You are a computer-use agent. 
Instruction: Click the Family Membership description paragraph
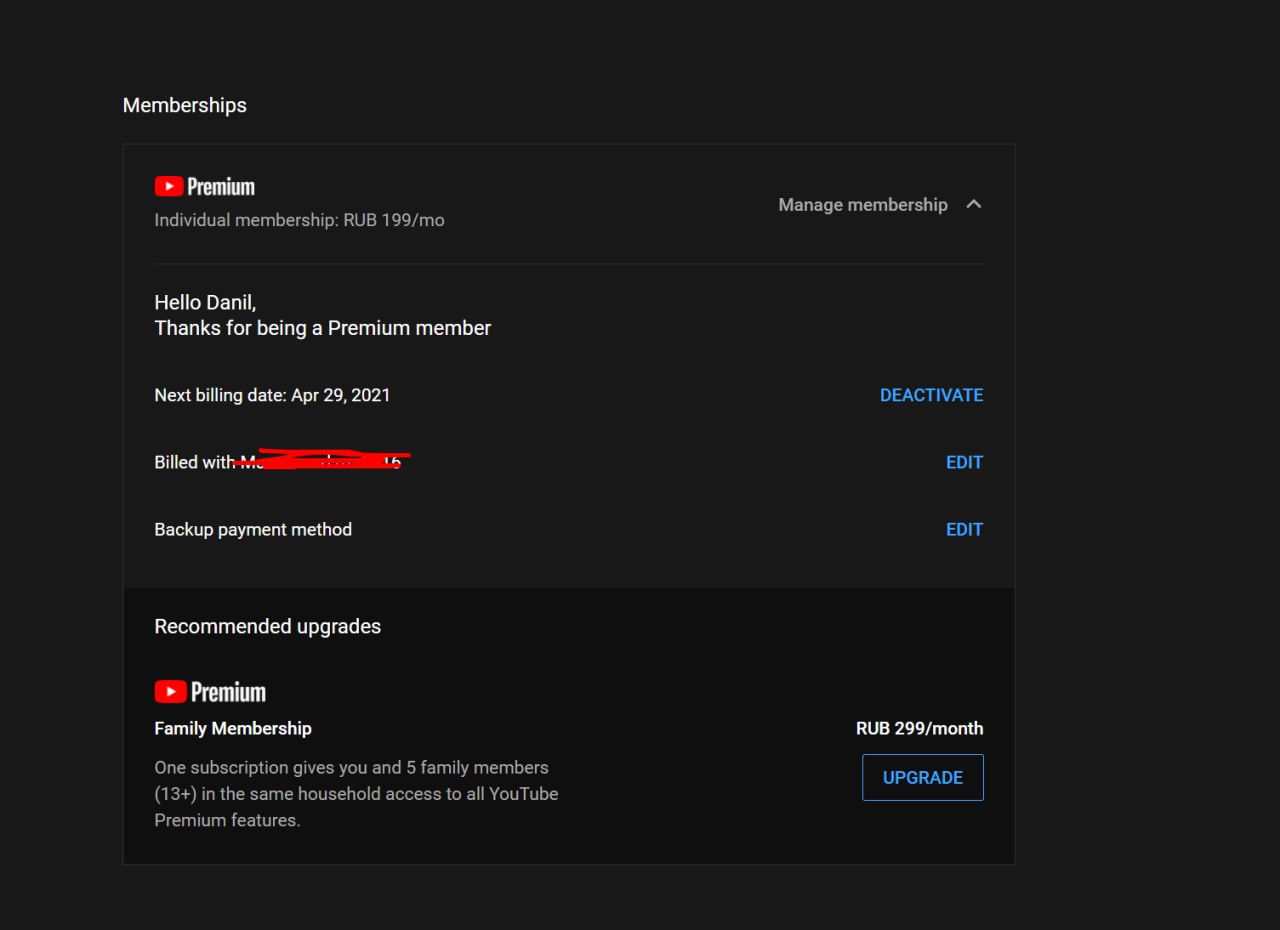click(356, 794)
